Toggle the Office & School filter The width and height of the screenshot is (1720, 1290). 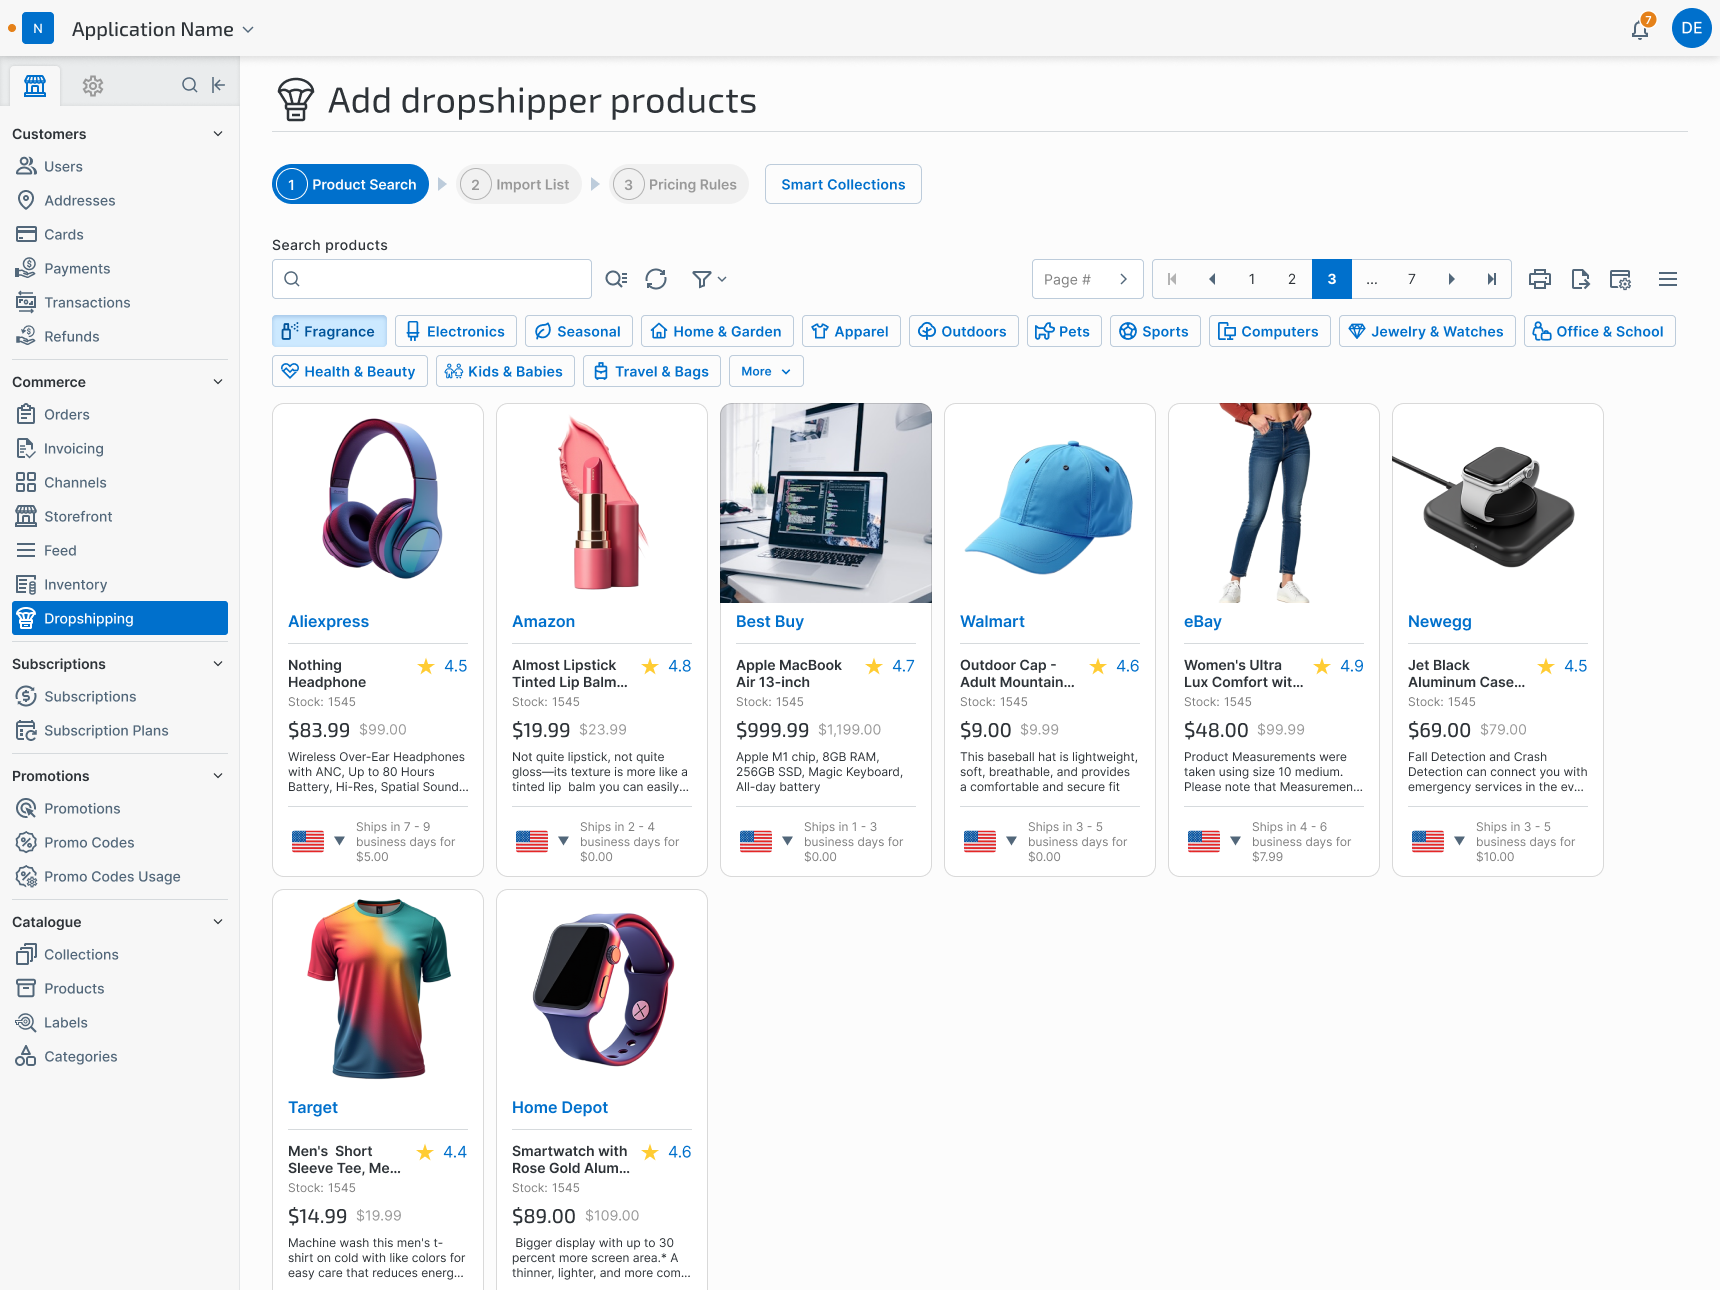[1600, 331]
